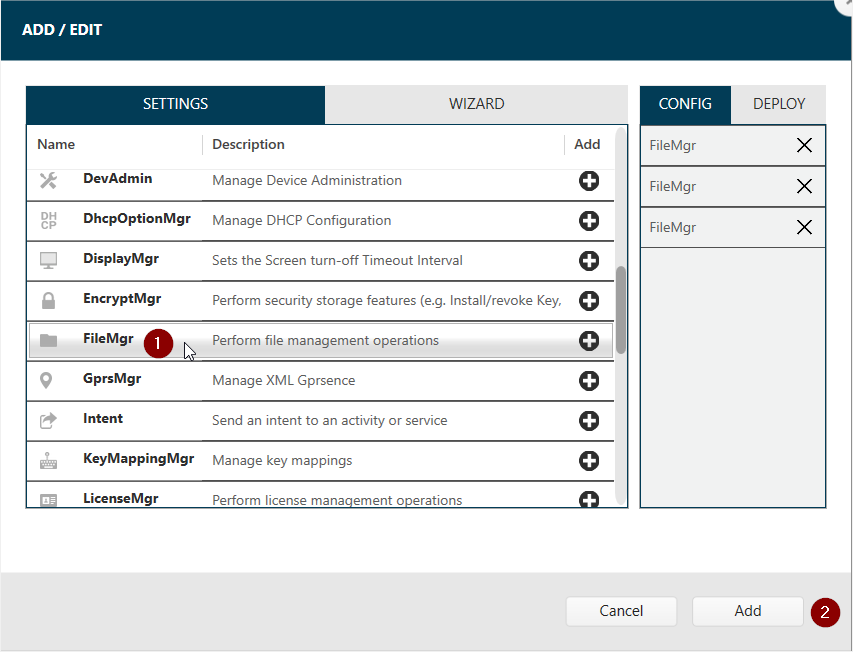Click the Cancel button

[621, 611]
